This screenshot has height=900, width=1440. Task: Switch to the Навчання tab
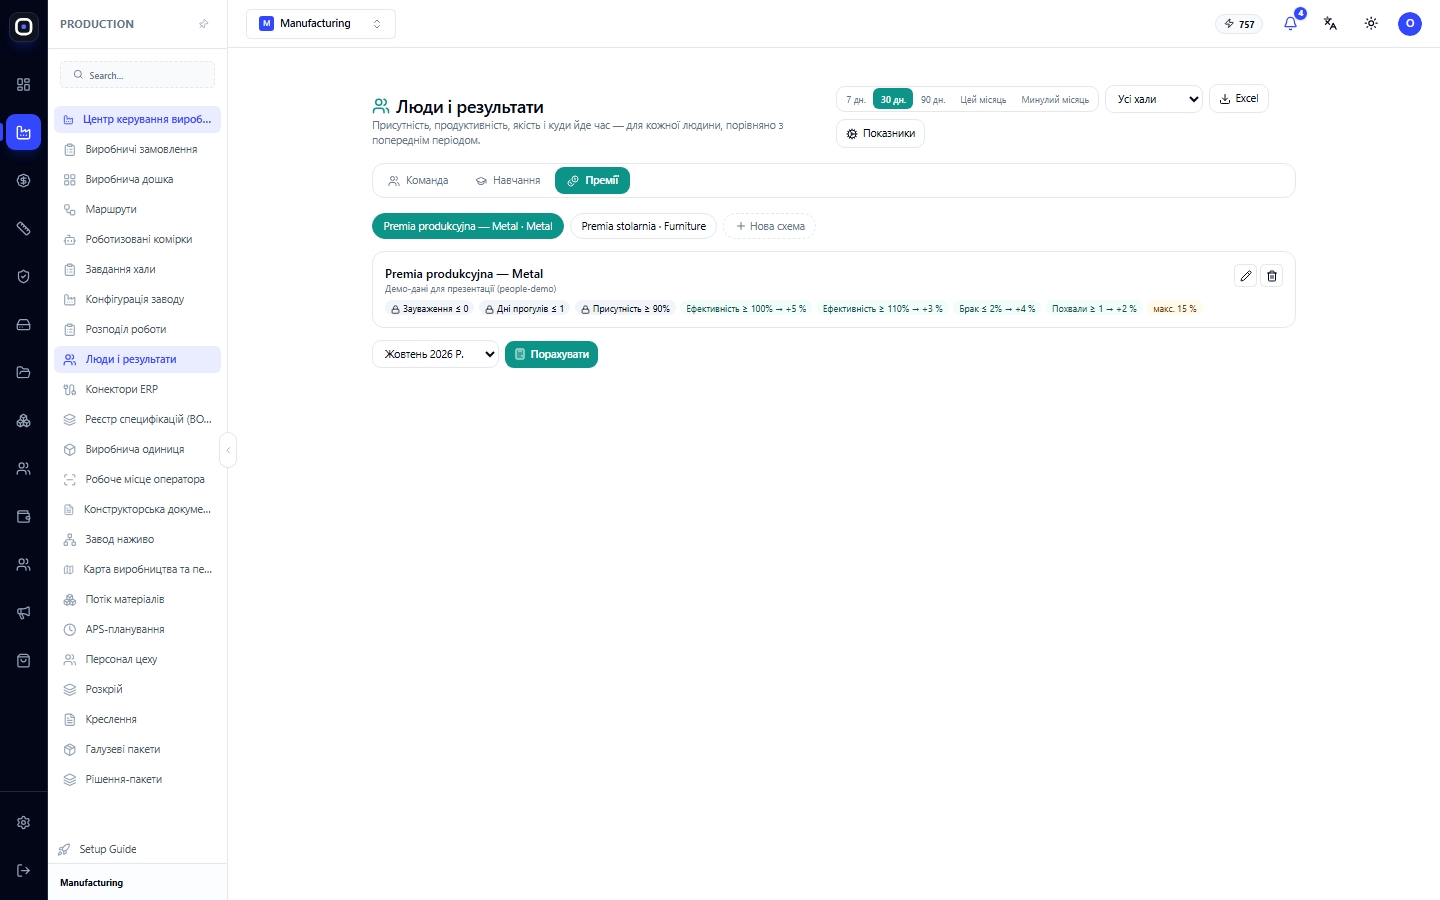(x=508, y=181)
